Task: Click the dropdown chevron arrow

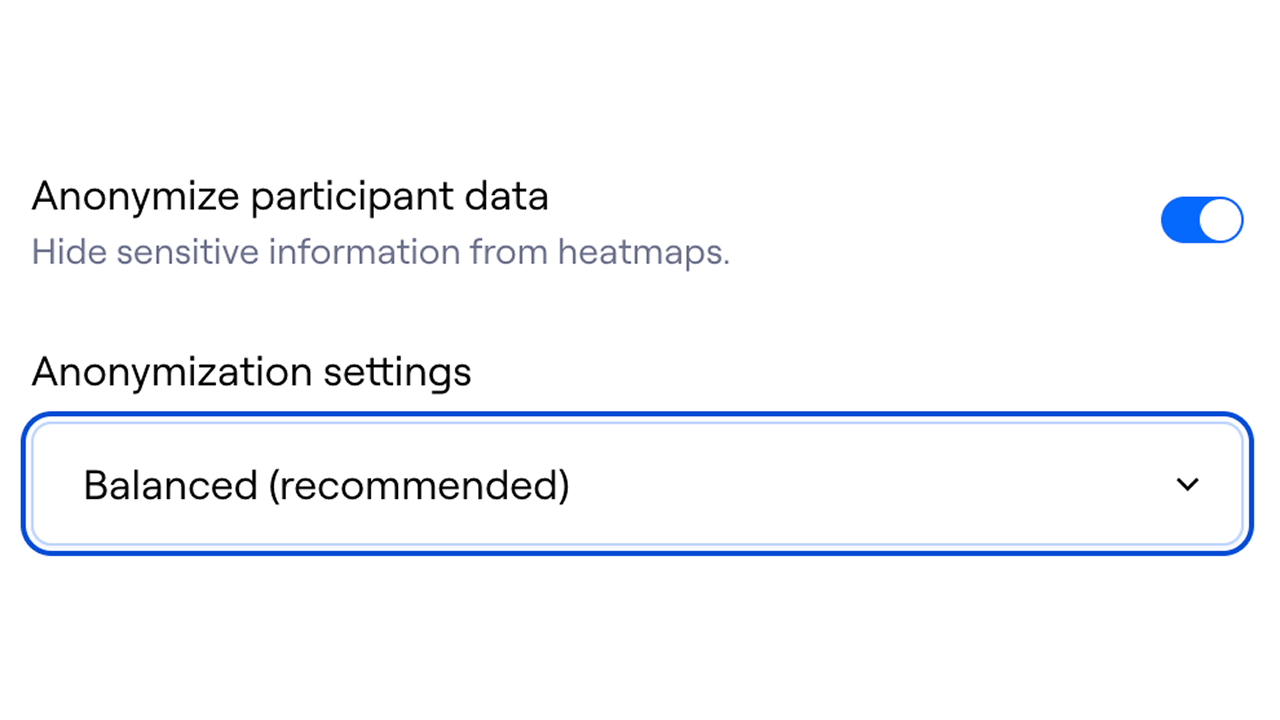Action: coord(1187,485)
